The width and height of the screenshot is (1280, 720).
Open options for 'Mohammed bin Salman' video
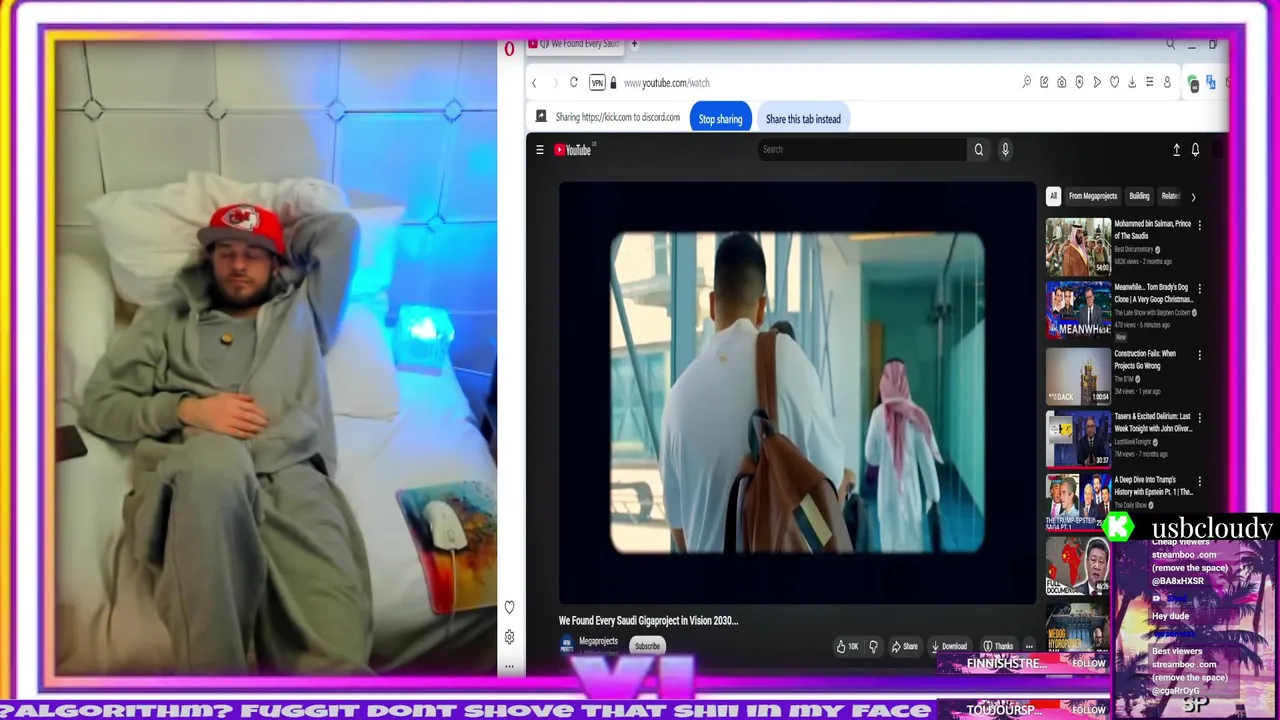[1199, 225]
